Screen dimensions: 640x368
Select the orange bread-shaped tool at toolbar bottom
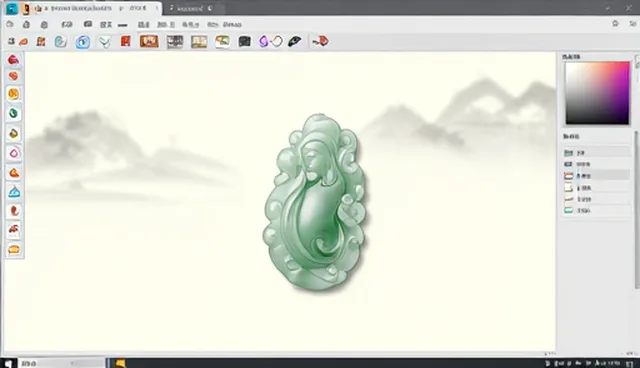pos(14,249)
